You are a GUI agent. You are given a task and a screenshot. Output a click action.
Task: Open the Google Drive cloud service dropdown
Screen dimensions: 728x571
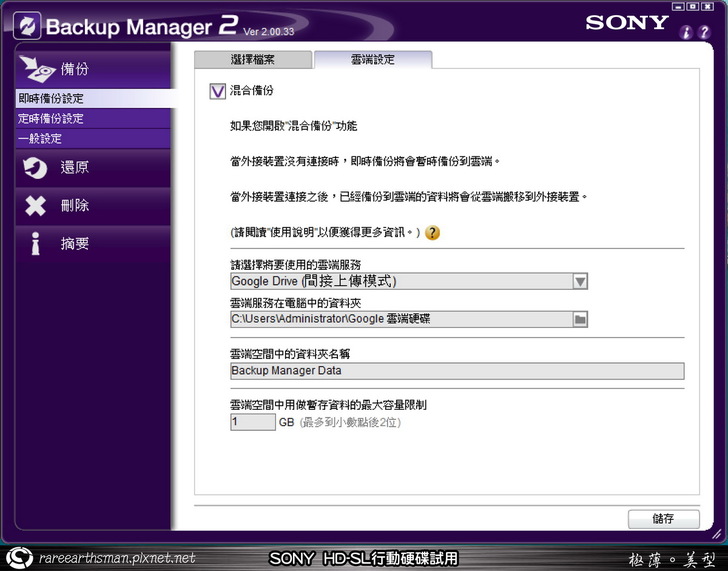click(x=400, y=282)
